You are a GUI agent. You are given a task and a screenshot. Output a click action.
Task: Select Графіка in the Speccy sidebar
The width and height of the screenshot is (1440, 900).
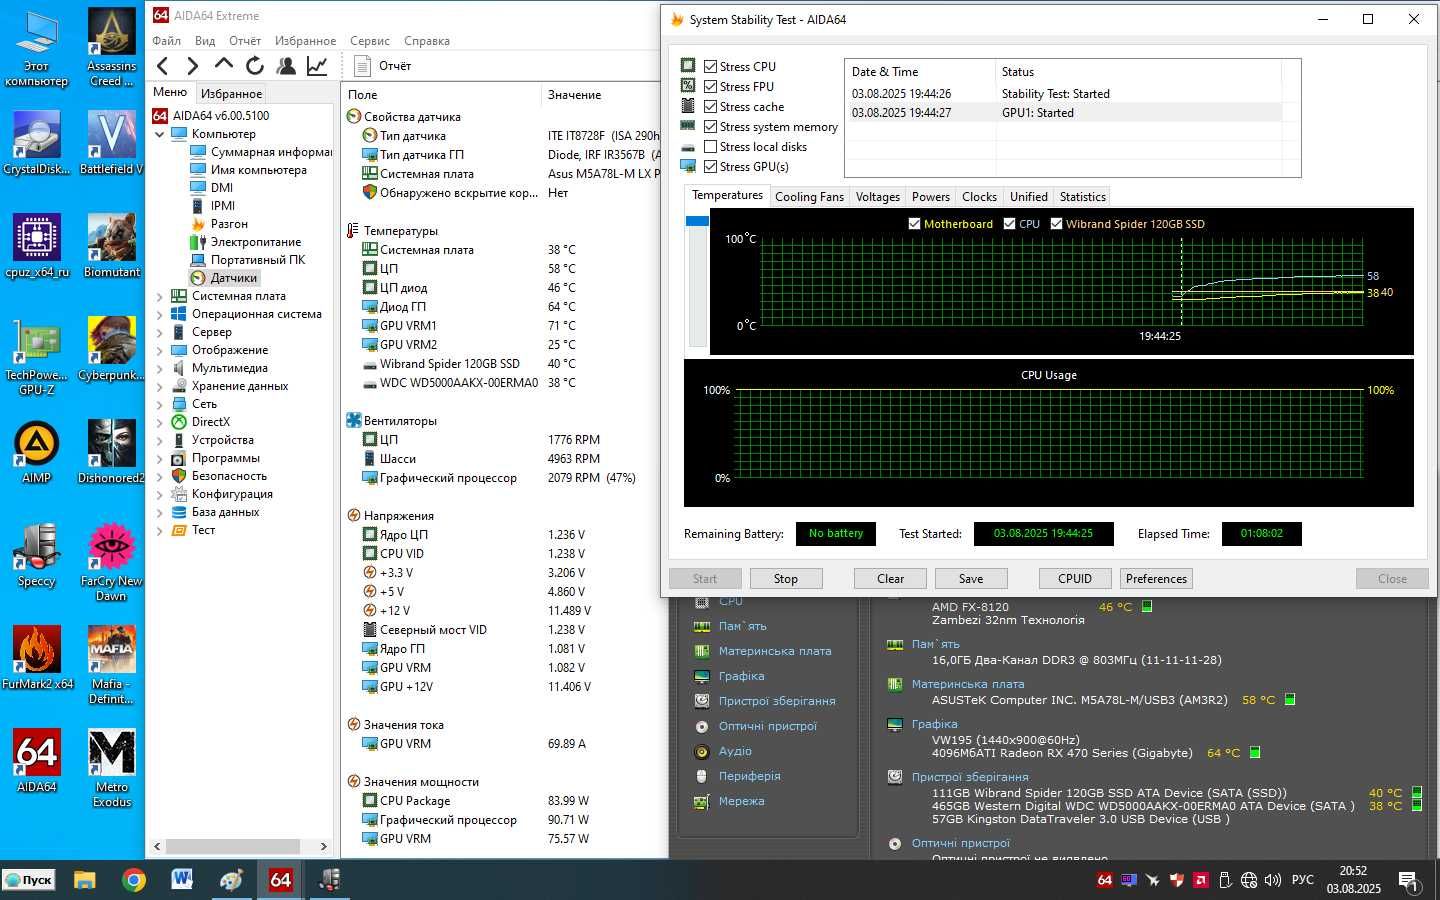(741, 676)
